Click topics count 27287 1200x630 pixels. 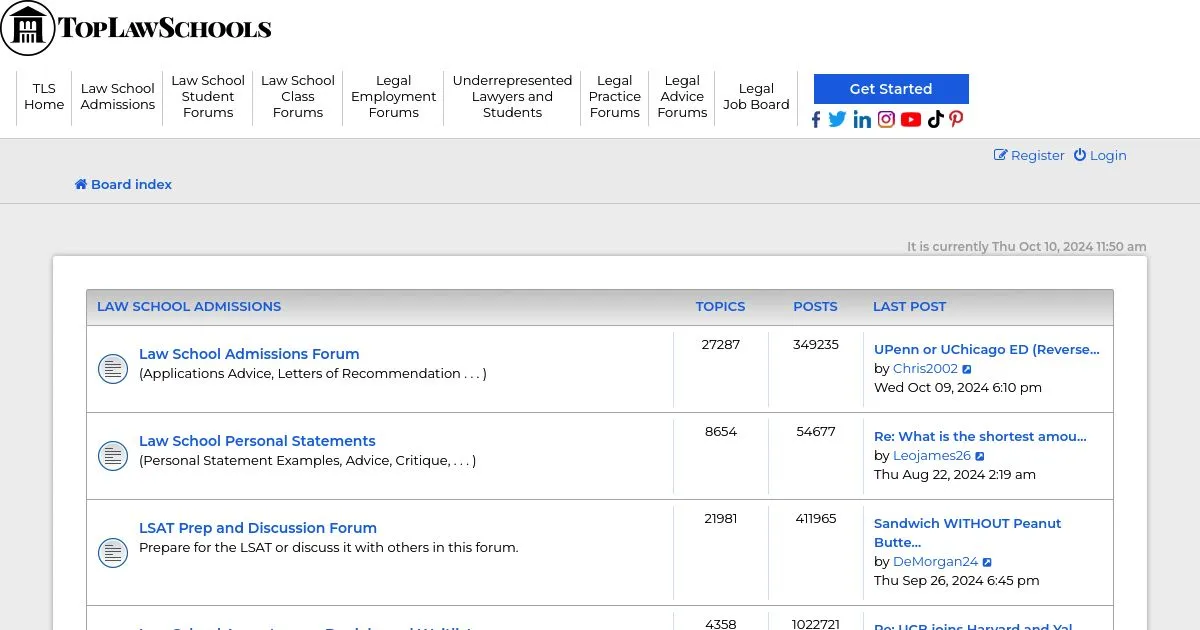coord(721,345)
